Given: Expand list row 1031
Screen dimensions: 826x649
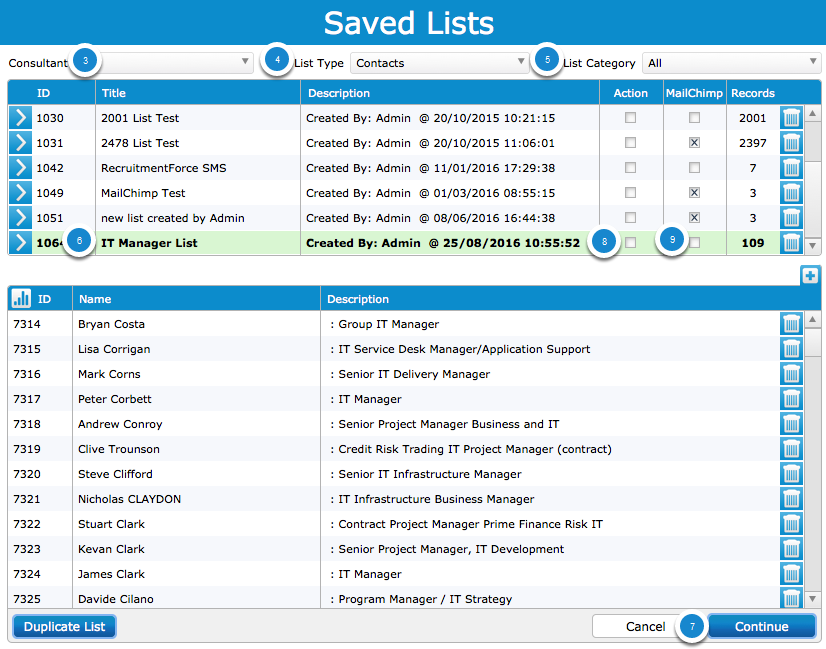Looking at the screenshot, I should [x=20, y=143].
